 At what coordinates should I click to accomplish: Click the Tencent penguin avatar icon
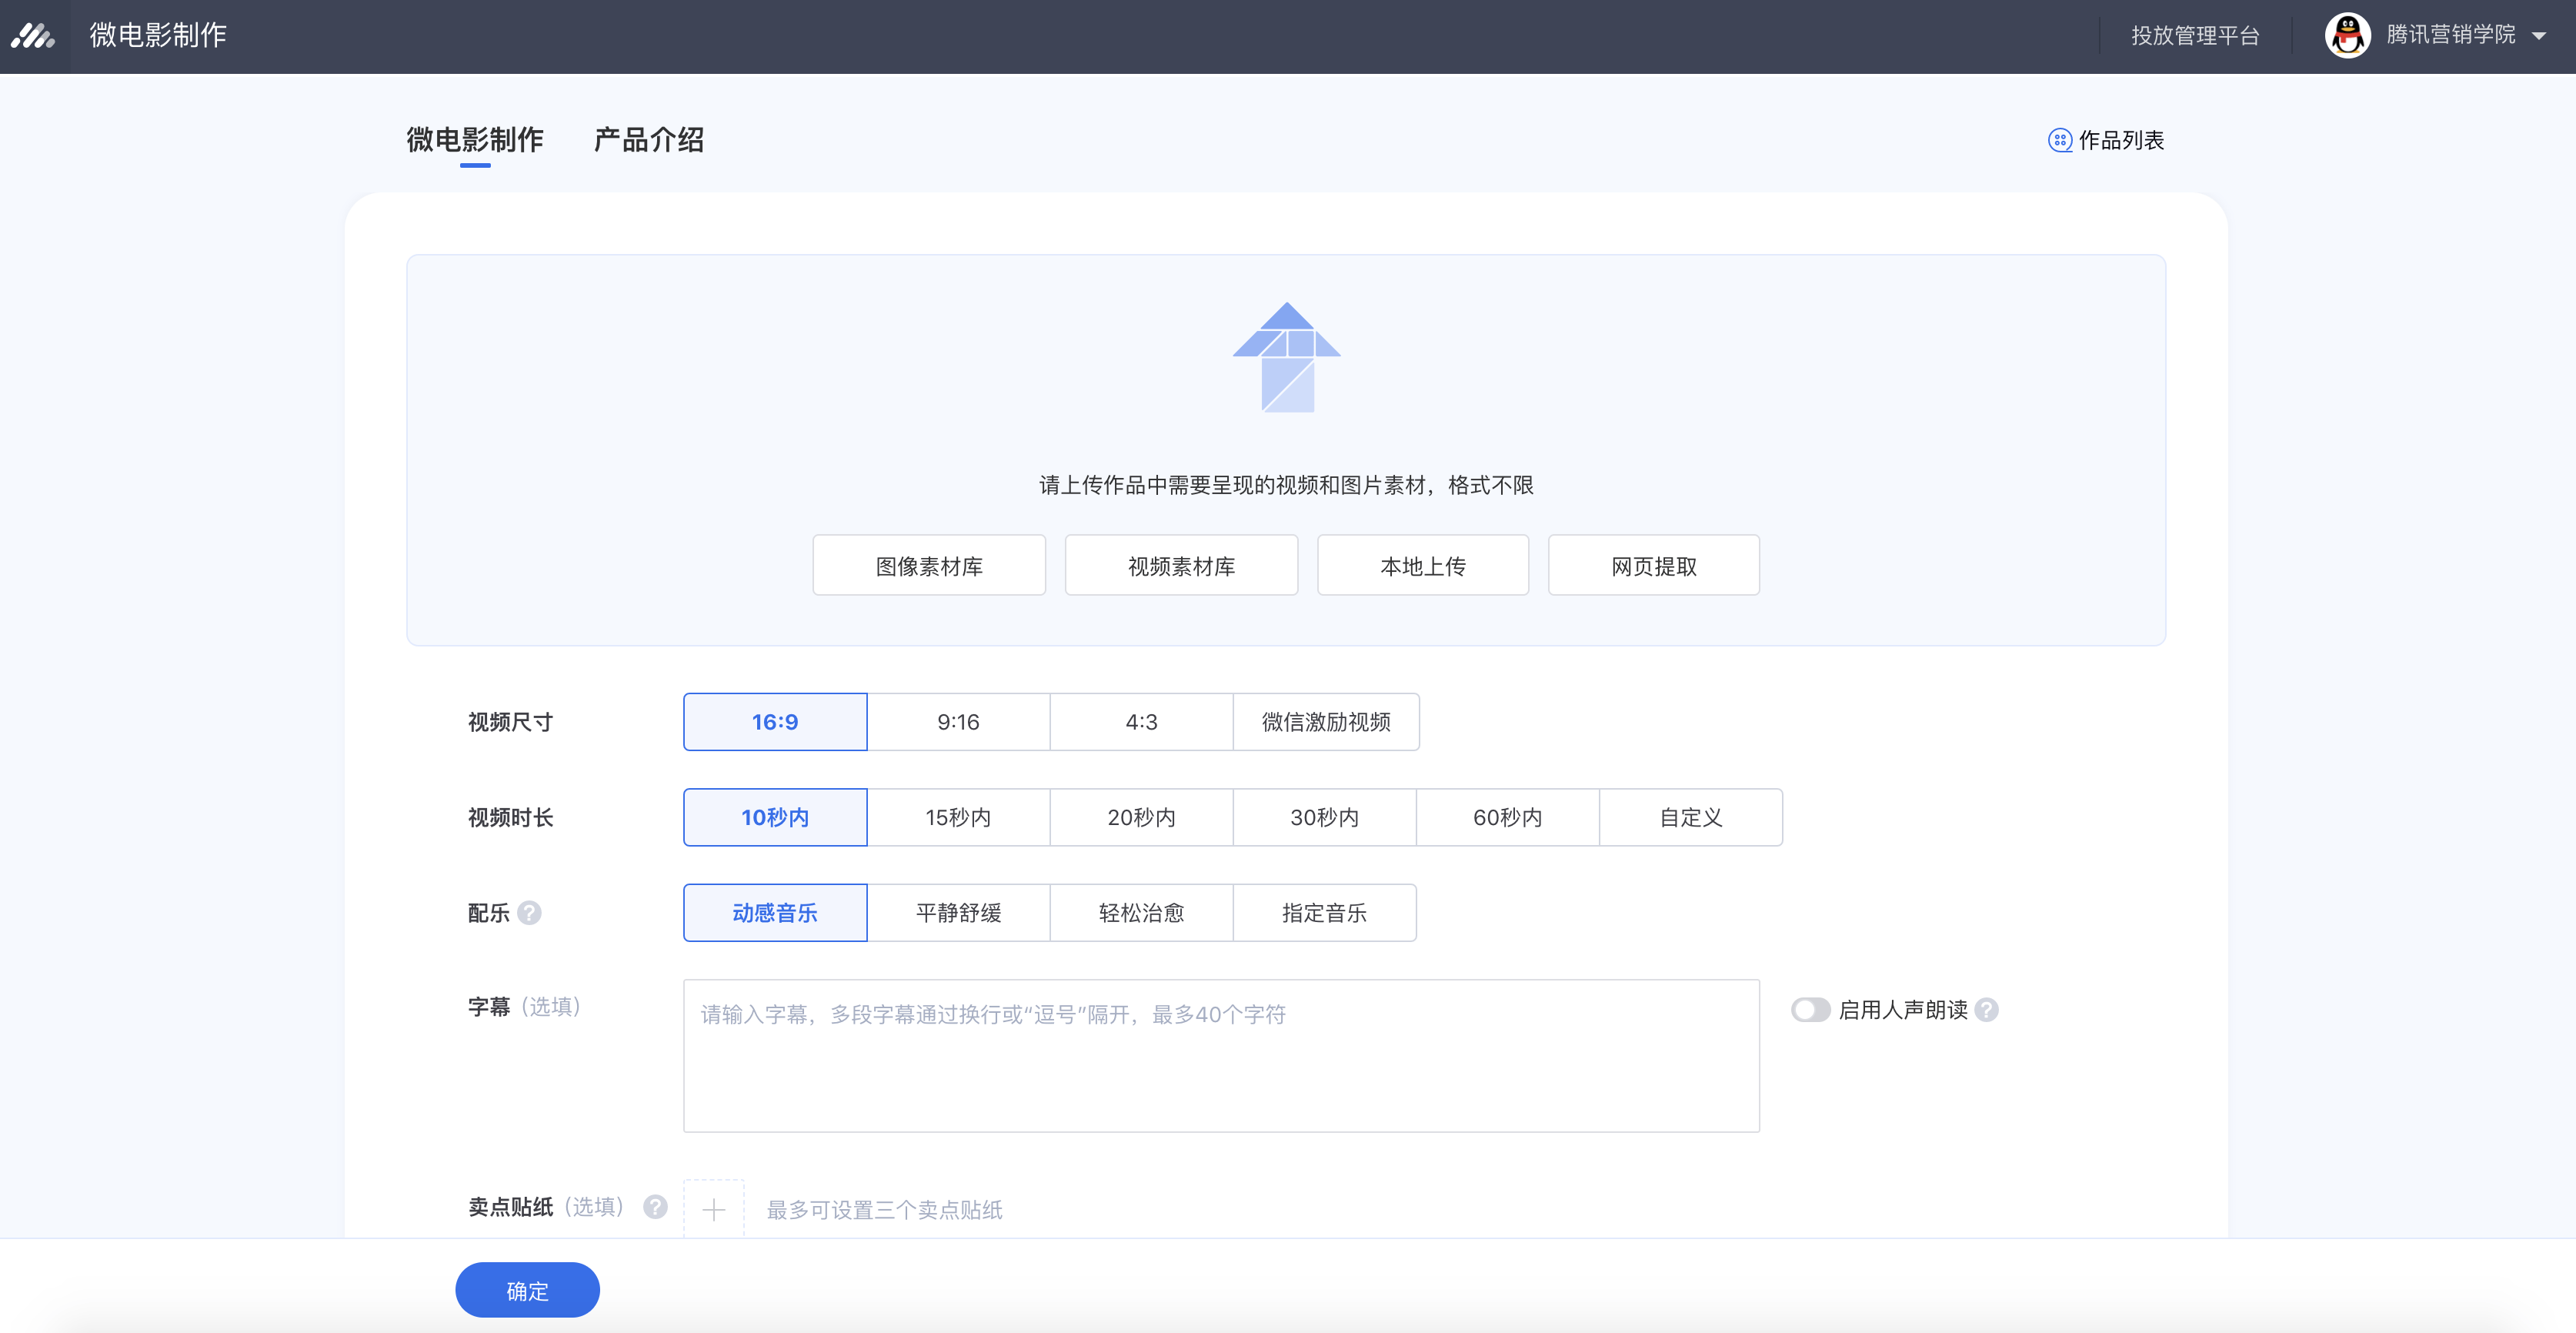pyautogui.click(x=2347, y=35)
